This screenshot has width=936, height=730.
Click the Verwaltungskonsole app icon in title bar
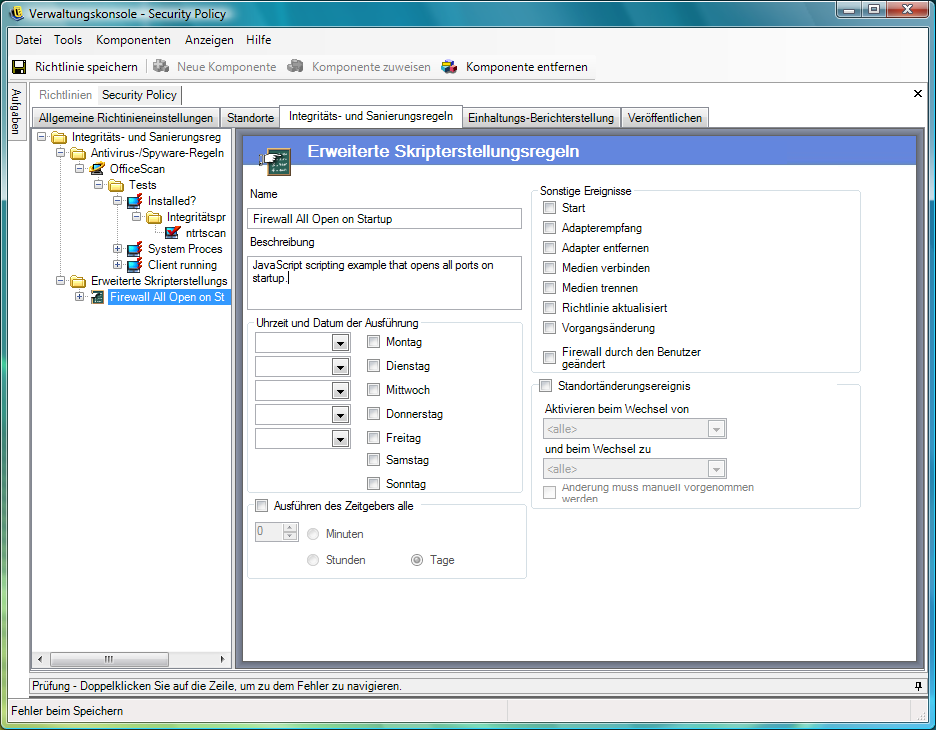17,13
